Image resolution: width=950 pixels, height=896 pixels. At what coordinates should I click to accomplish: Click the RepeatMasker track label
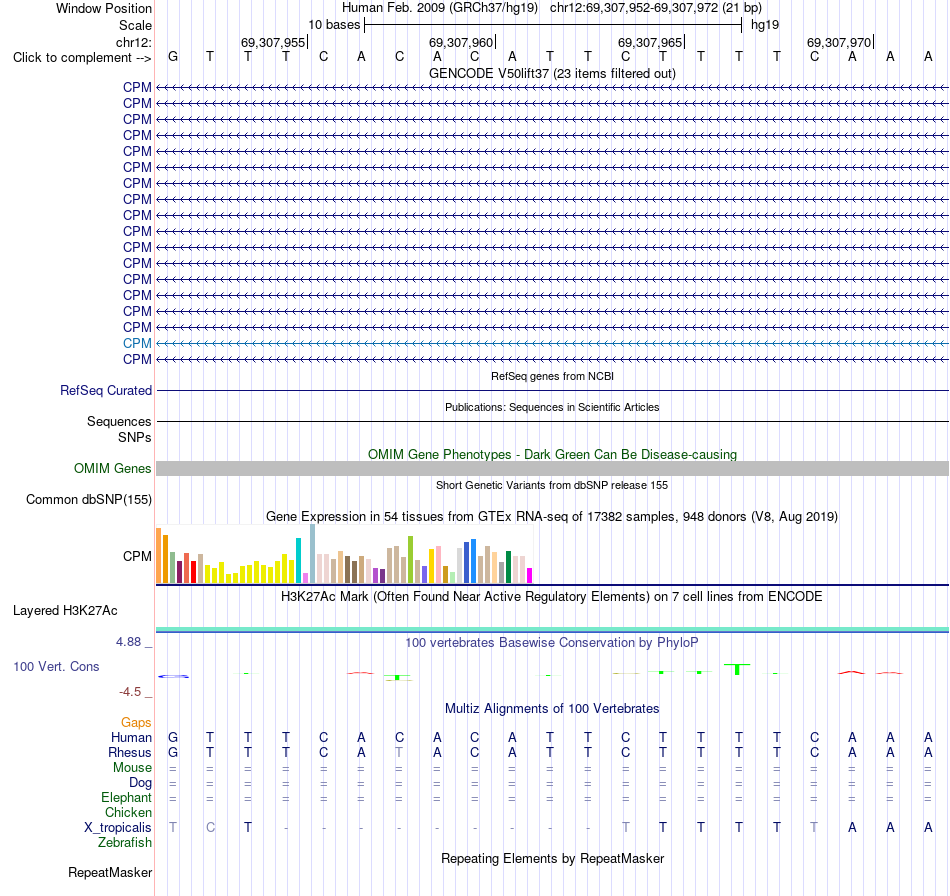[110, 872]
